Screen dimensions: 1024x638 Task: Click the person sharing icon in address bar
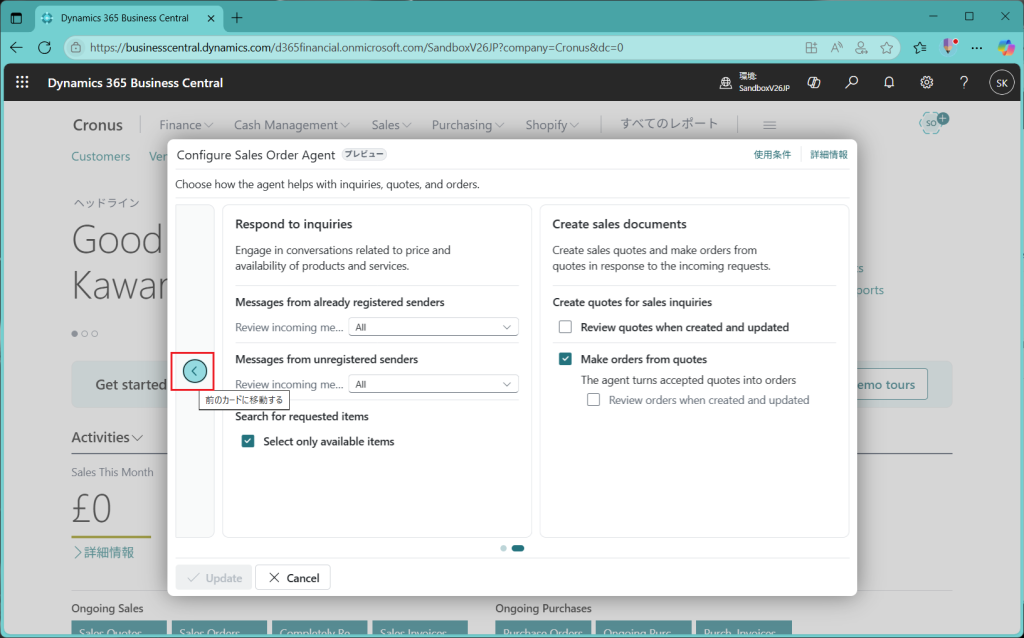pyautogui.click(x=861, y=48)
